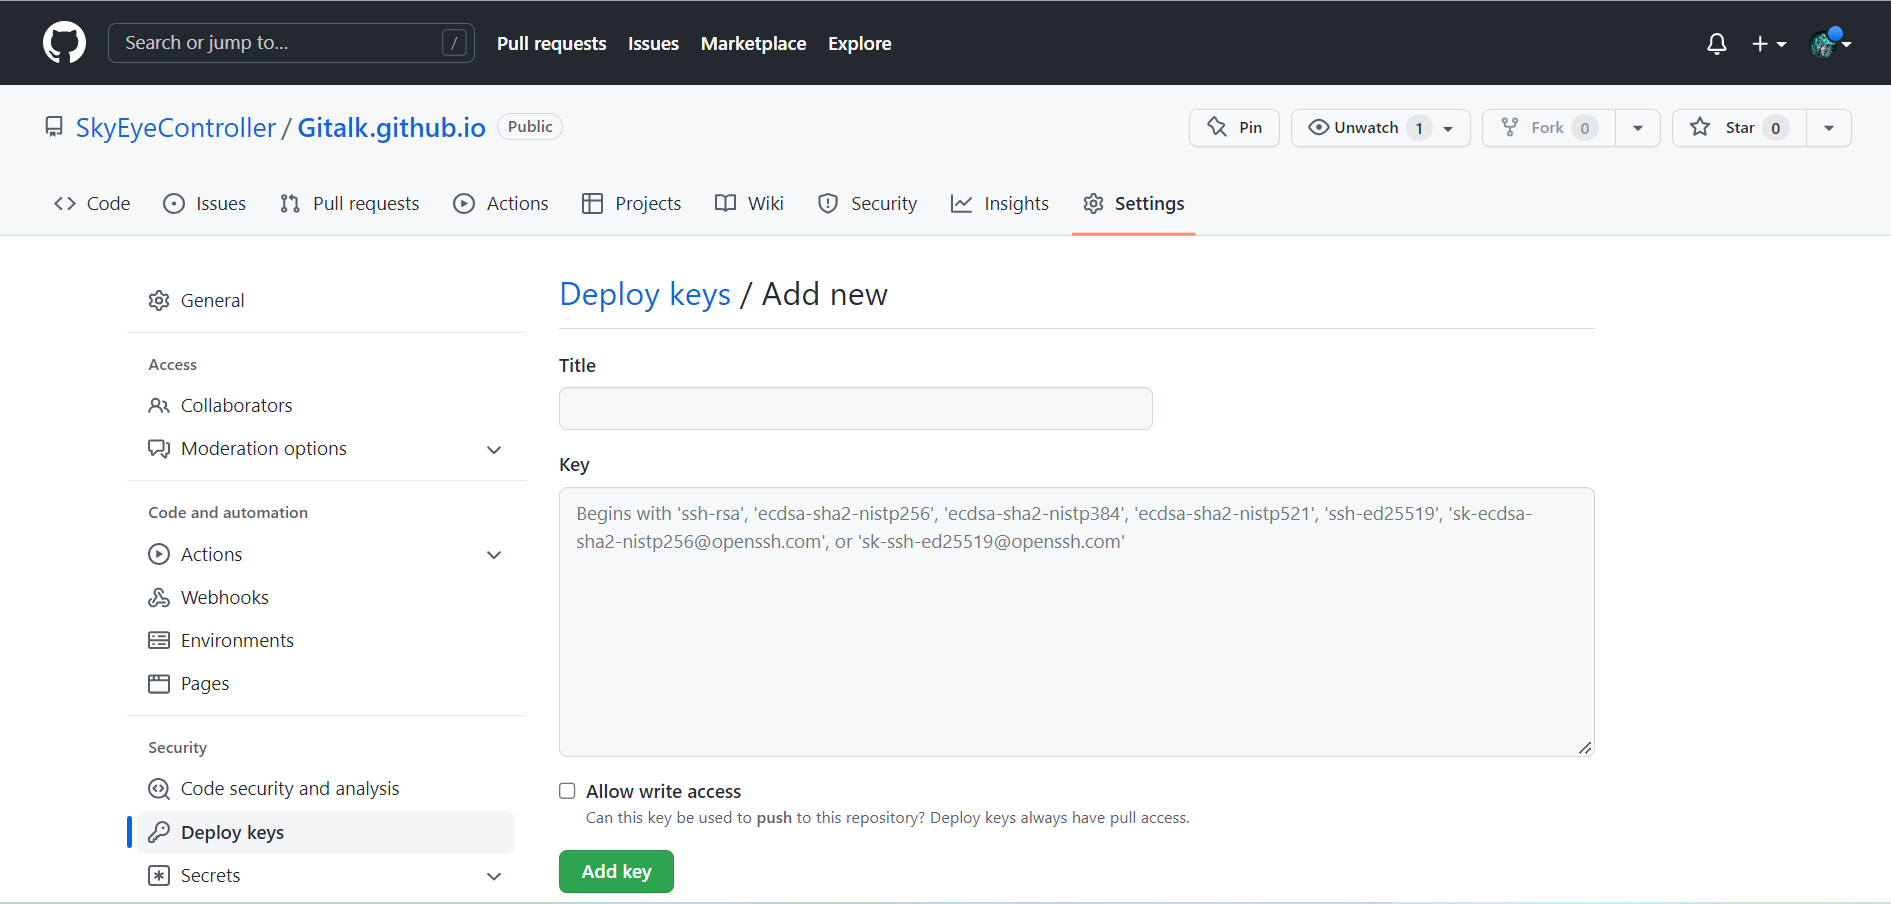Open the notifications bell
This screenshot has height=904, width=1891.
pos(1716,43)
